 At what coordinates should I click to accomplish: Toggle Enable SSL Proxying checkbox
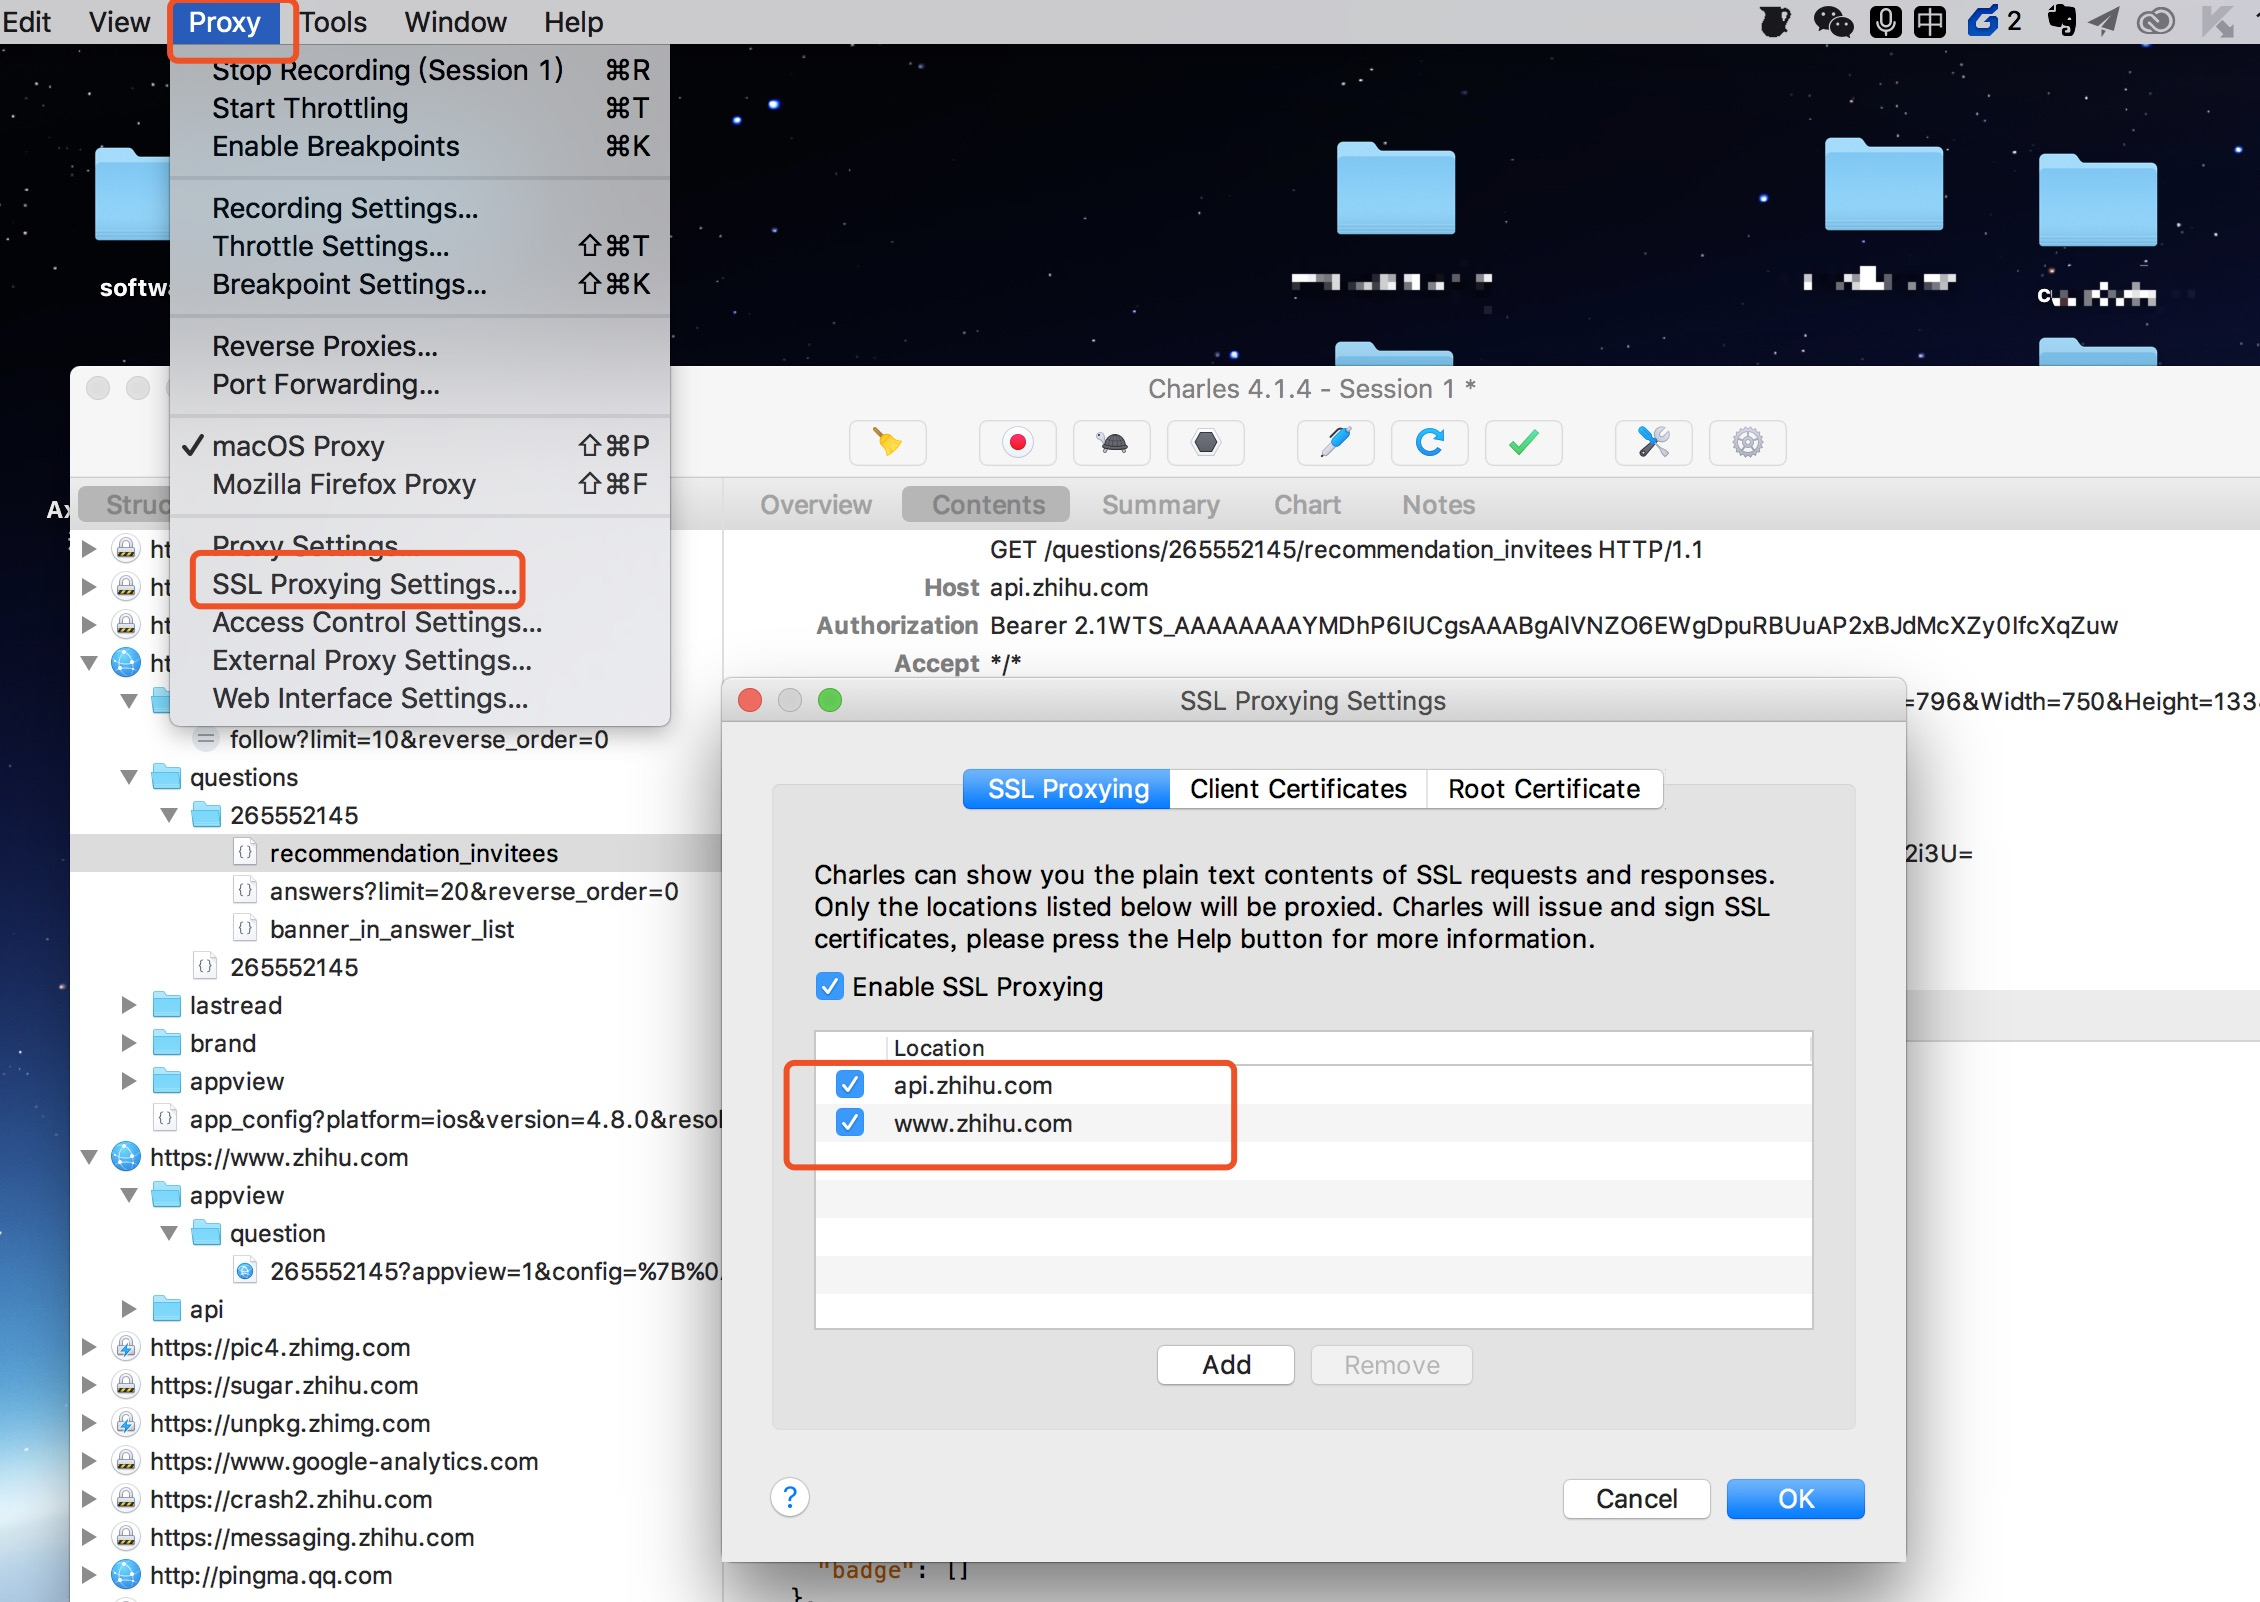[829, 987]
